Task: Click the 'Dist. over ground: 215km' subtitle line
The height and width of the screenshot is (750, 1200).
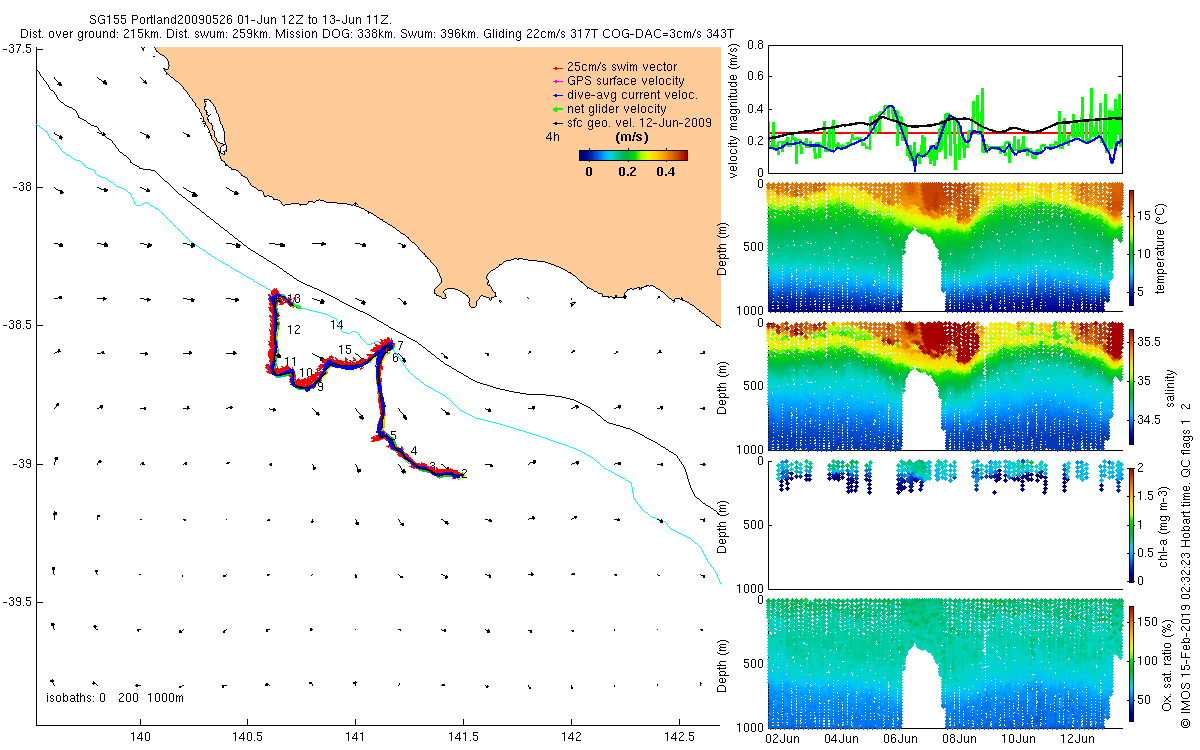Action: click(x=377, y=34)
